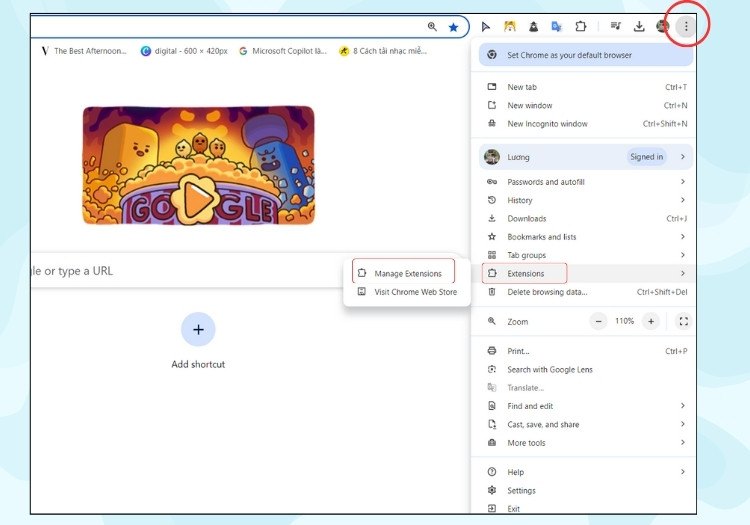Open the Extensions menu item
Image resolution: width=750 pixels, height=525 pixels.
click(585, 273)
